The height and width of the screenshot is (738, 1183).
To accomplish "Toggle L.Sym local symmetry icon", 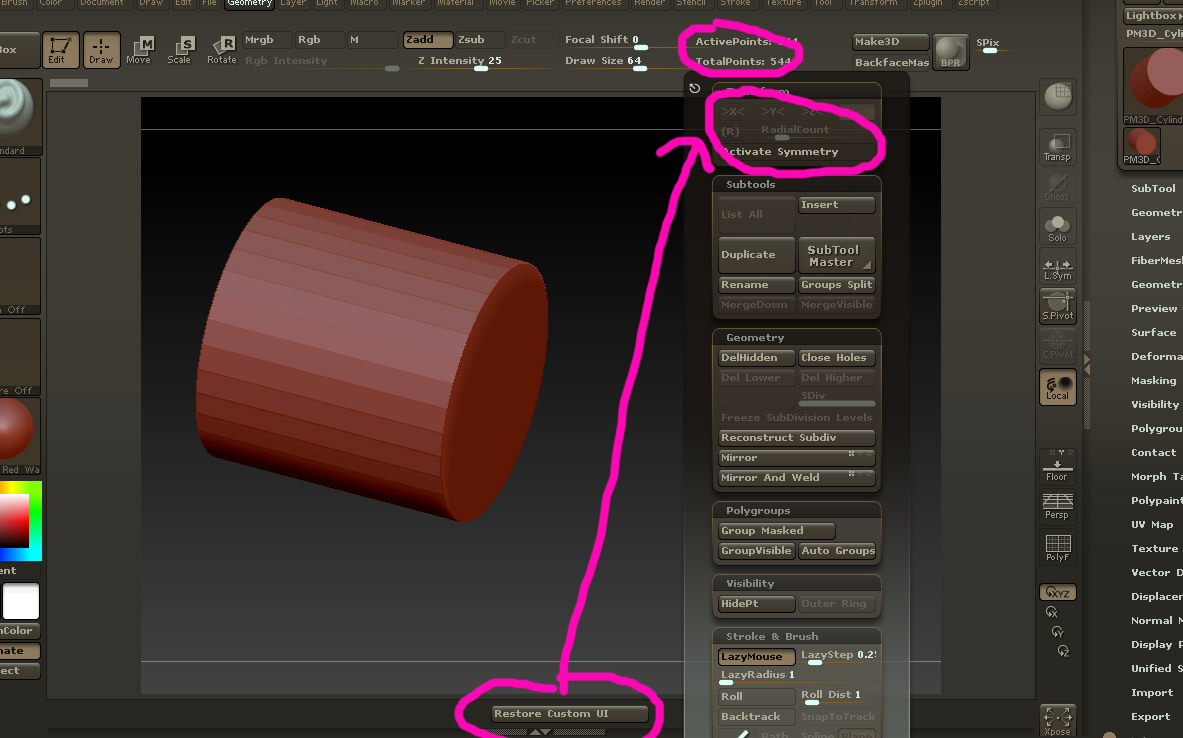I will pos(1057,267).
